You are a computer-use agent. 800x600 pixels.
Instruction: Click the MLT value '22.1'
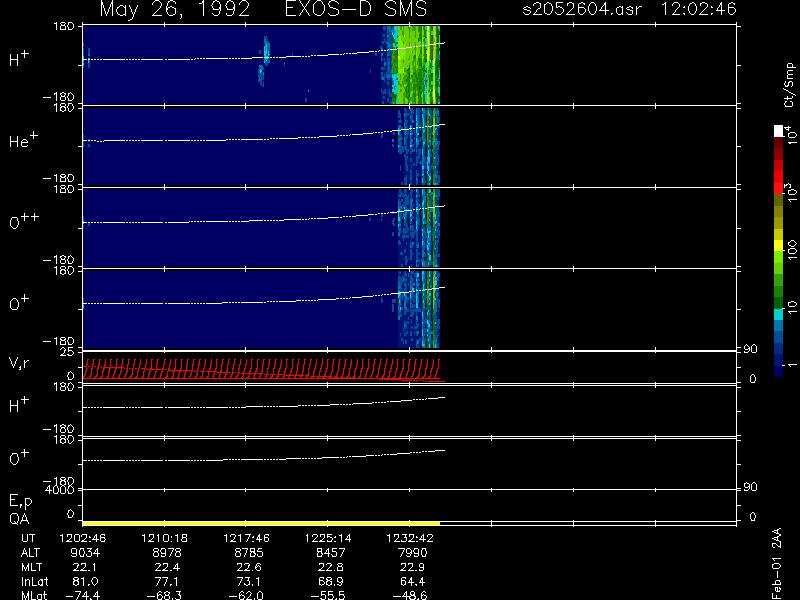[85, 567]
